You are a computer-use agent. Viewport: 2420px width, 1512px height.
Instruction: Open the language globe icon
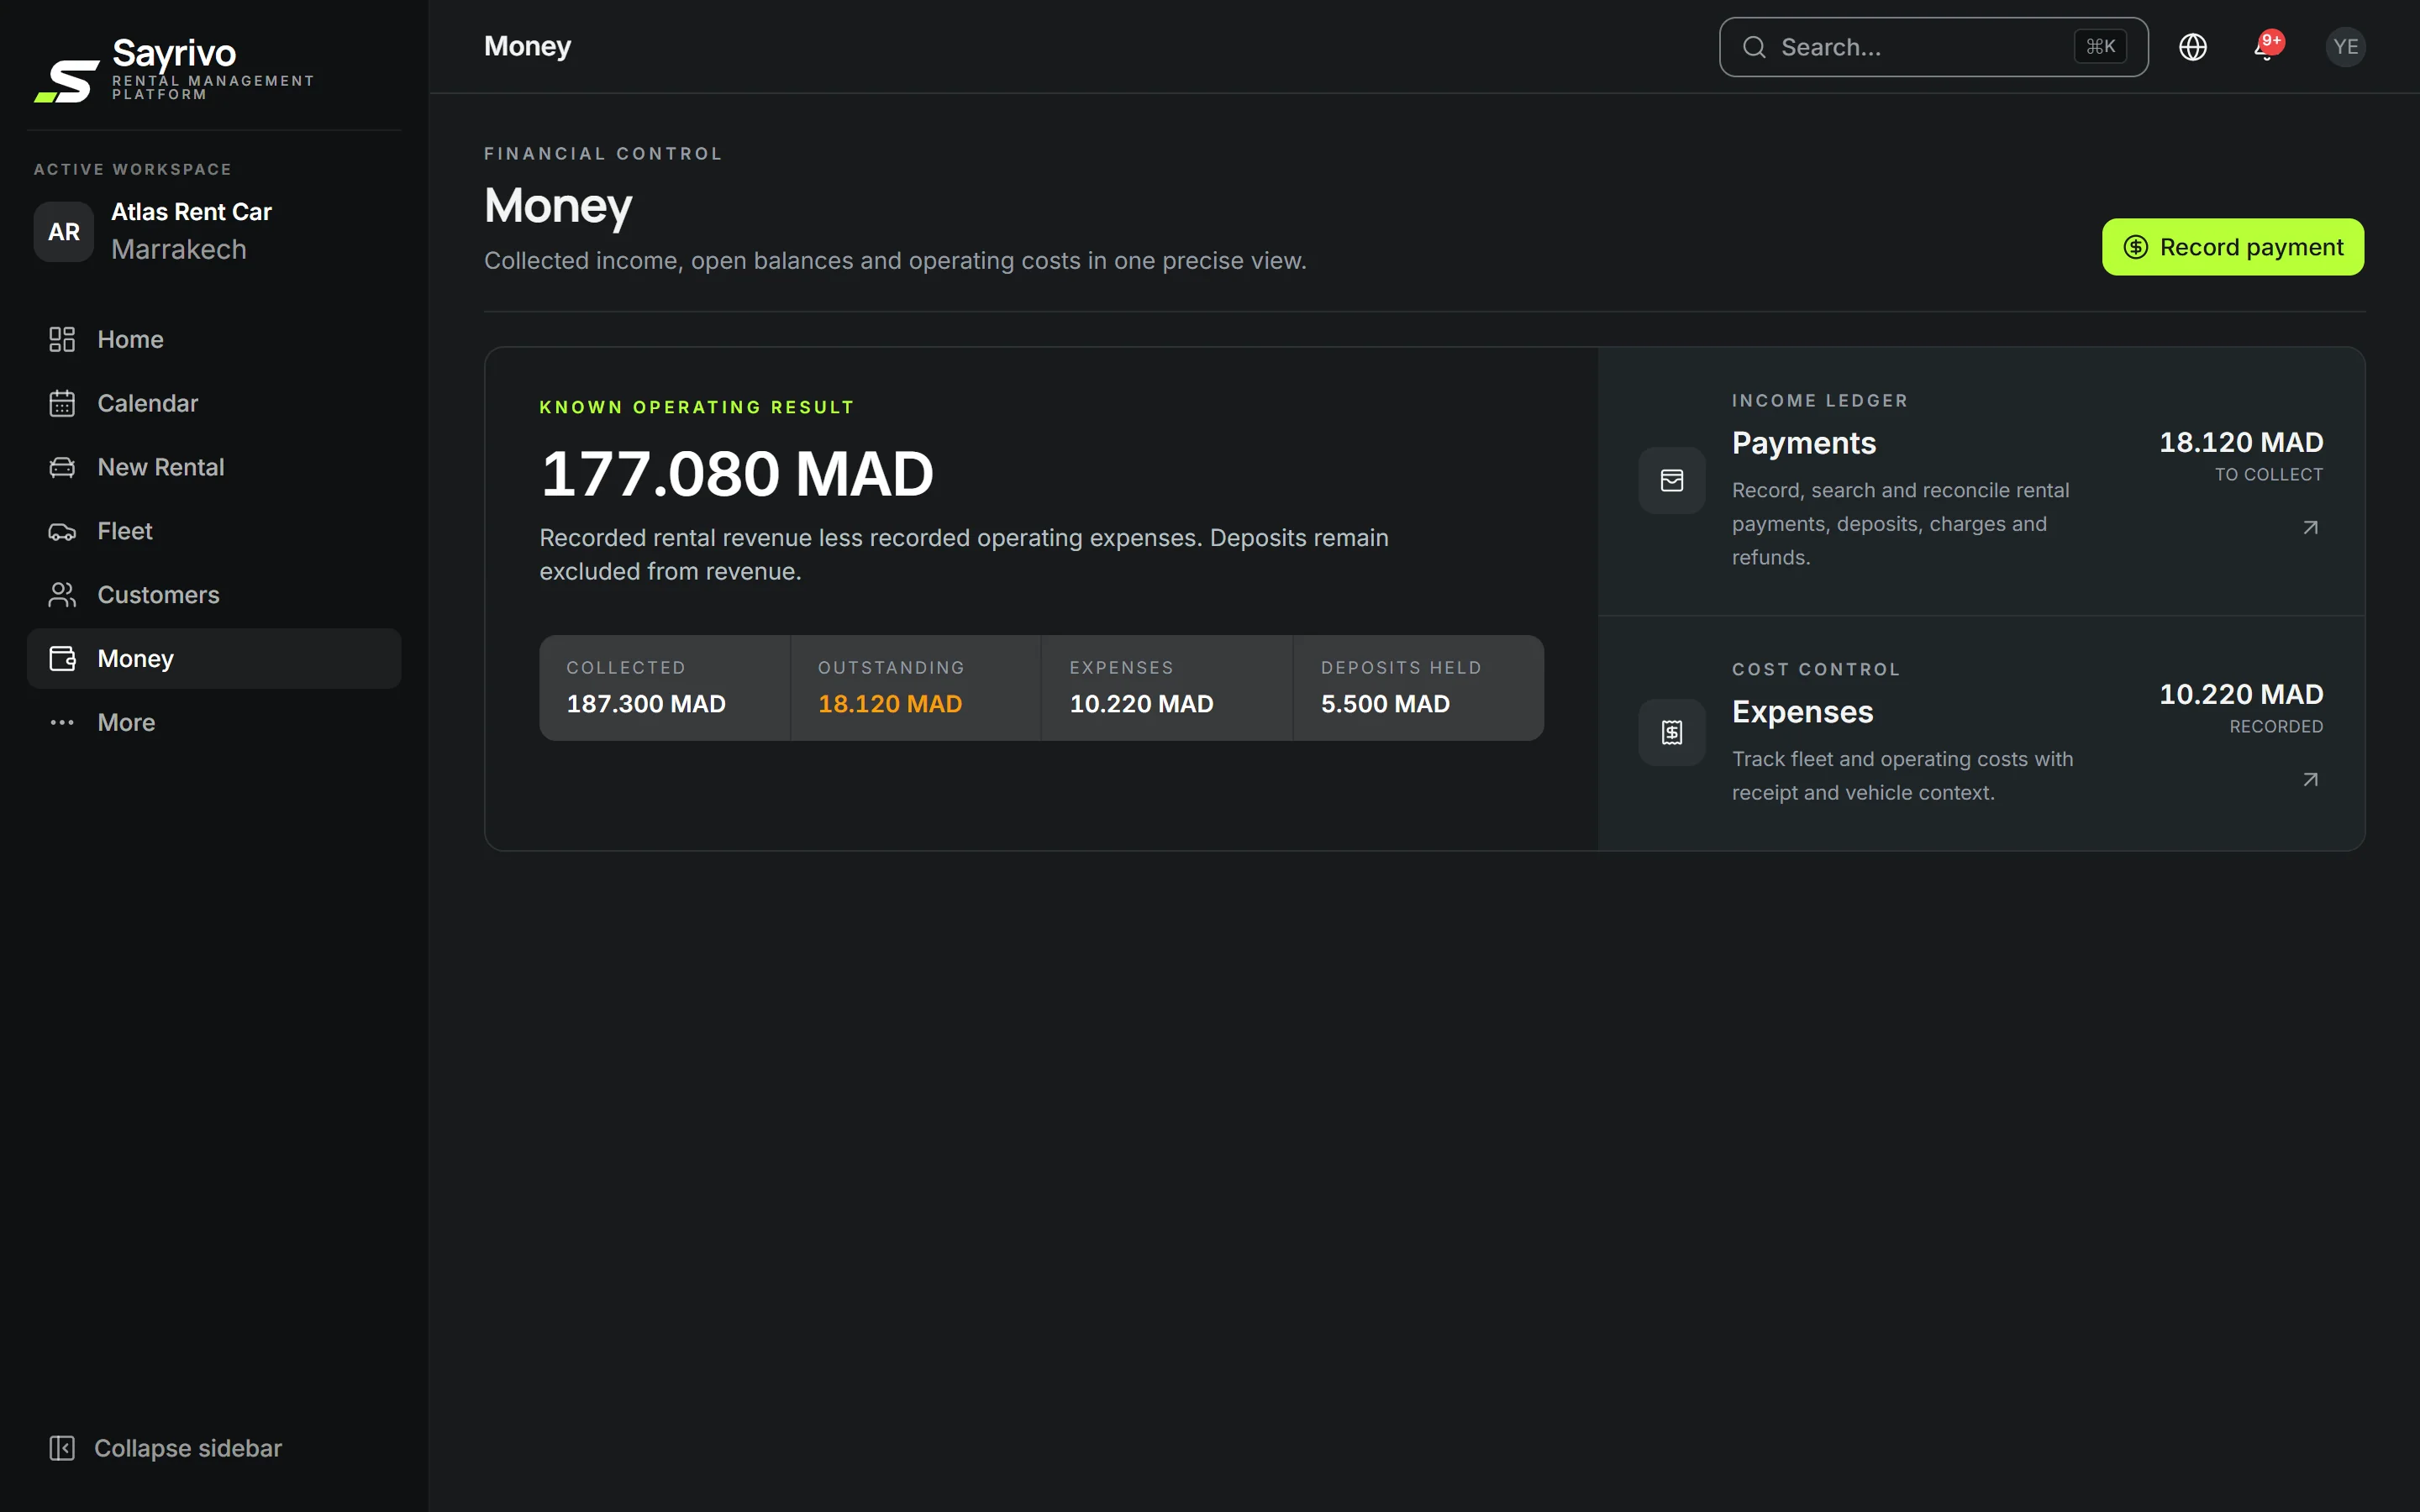(x=2193, y=47)
